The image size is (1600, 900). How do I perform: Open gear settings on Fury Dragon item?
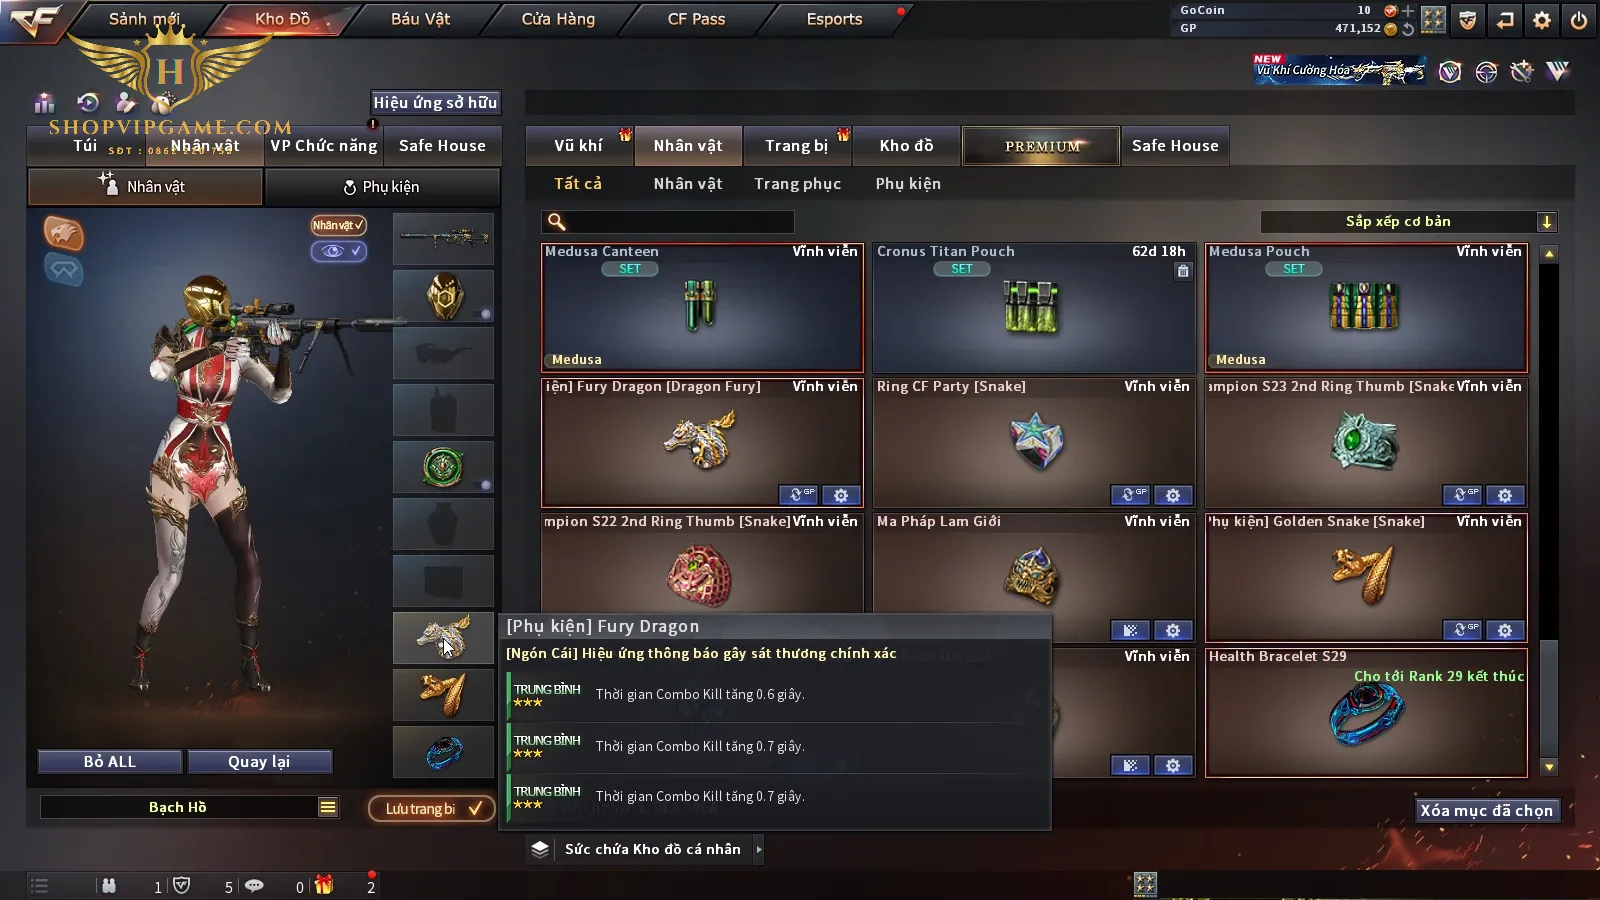coord(841,495)
